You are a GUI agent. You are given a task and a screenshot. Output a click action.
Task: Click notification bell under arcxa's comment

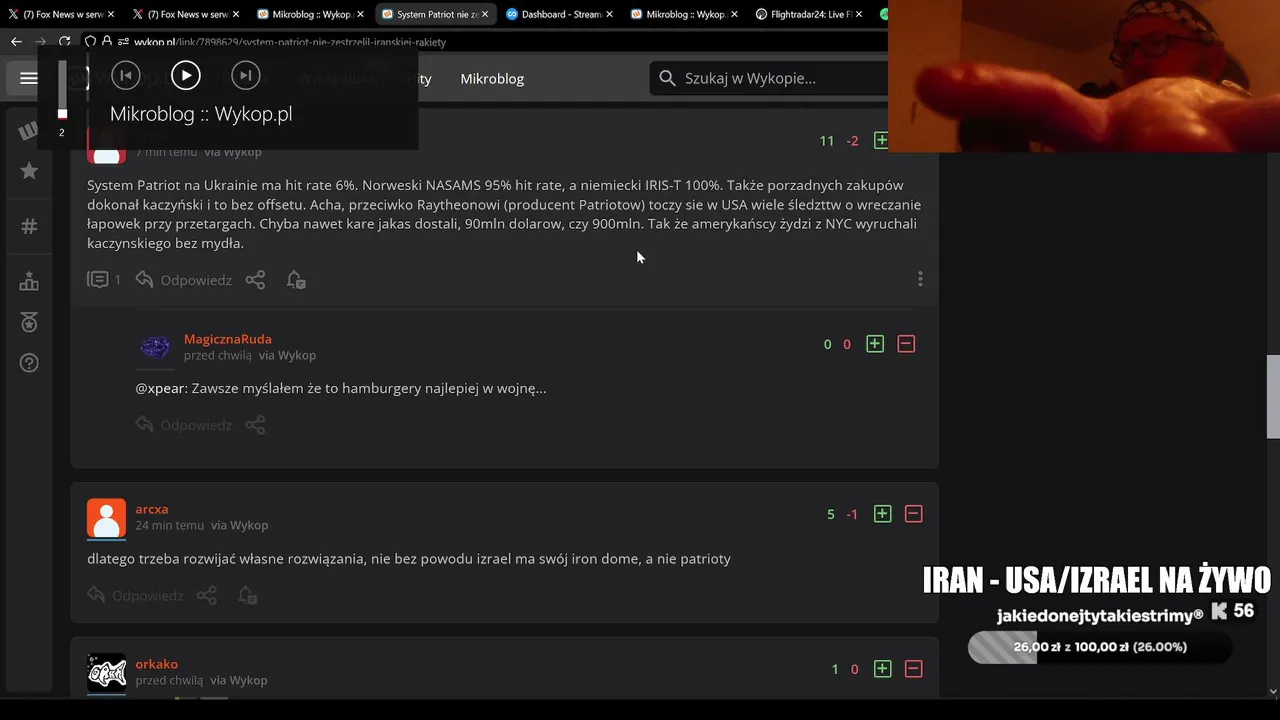[247, 595]
